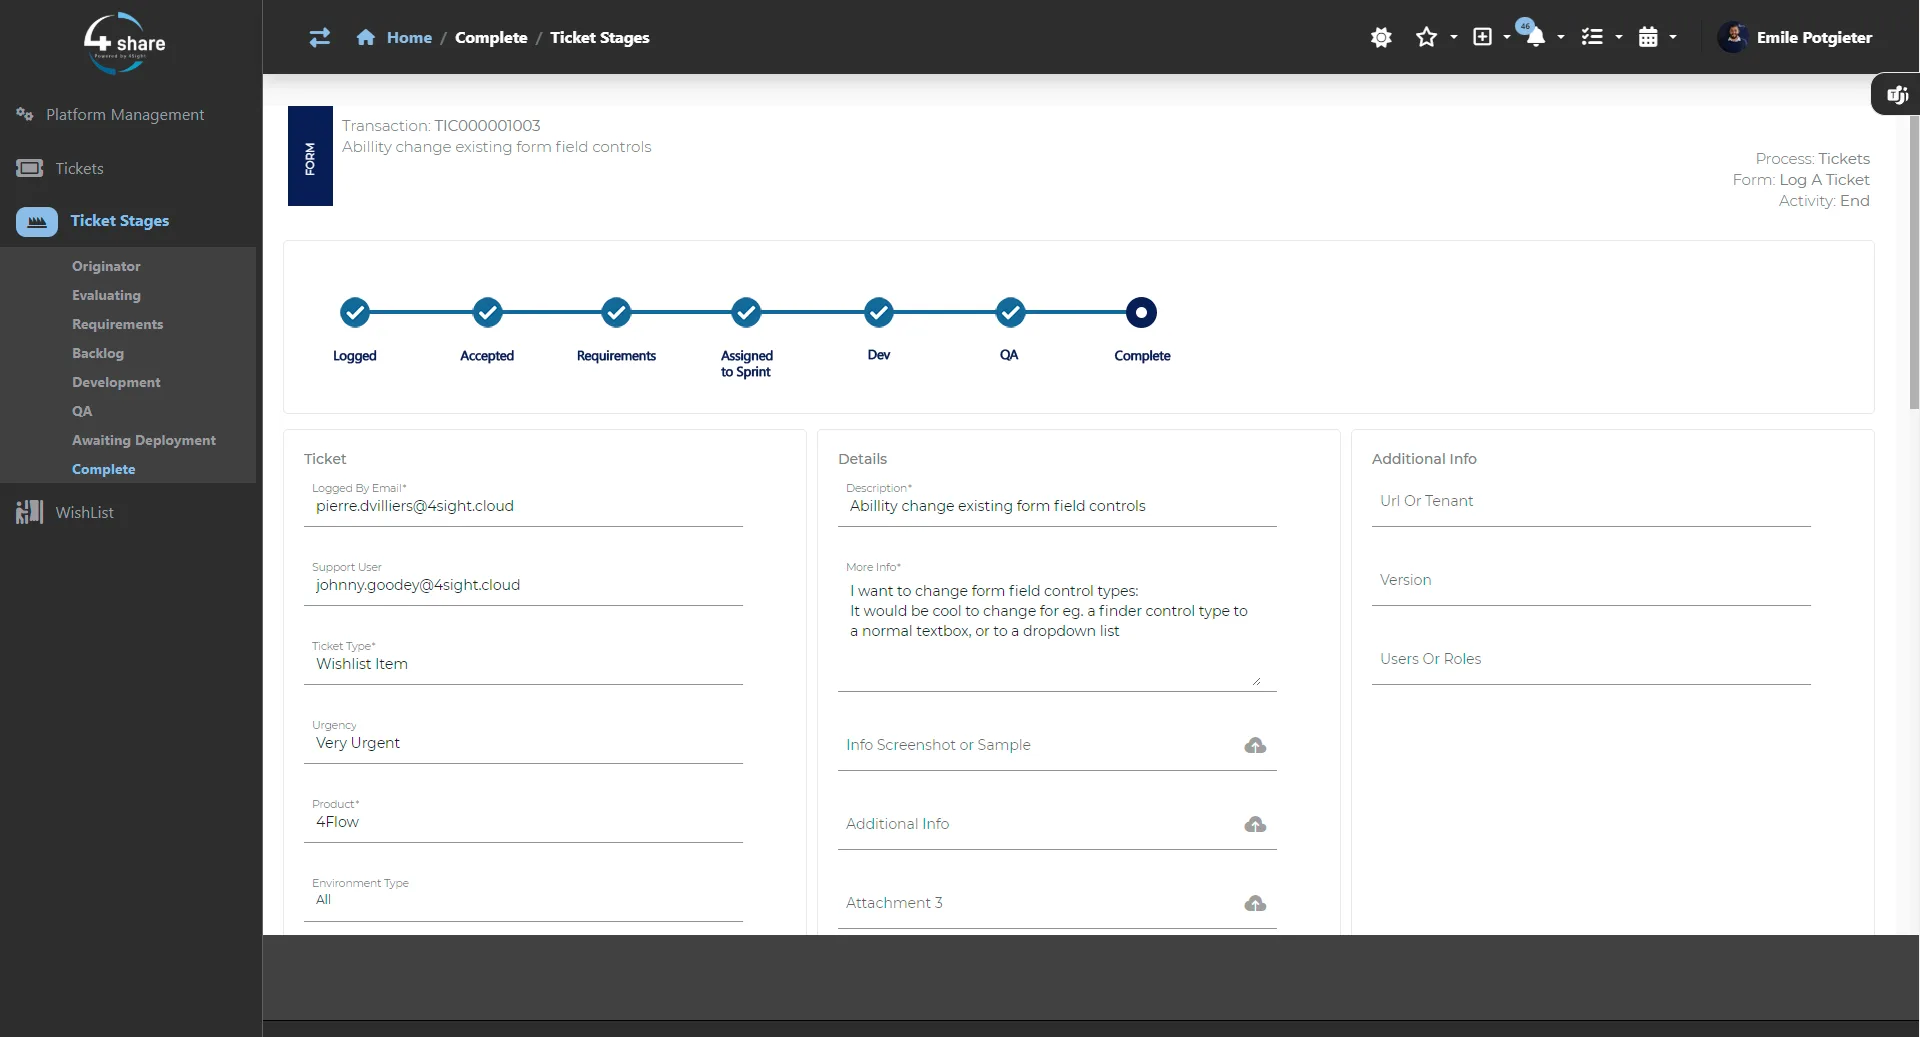This screenshot has height=1037, width=1920.
Task: Open Platform Management menu
Action: click(x=125, y=114)
